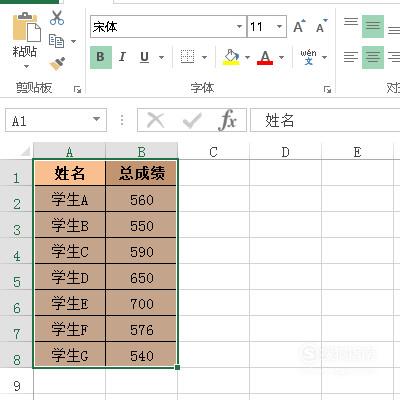Select the score cell 550
The width and height of the screenshot is (400, 400).
142,225
